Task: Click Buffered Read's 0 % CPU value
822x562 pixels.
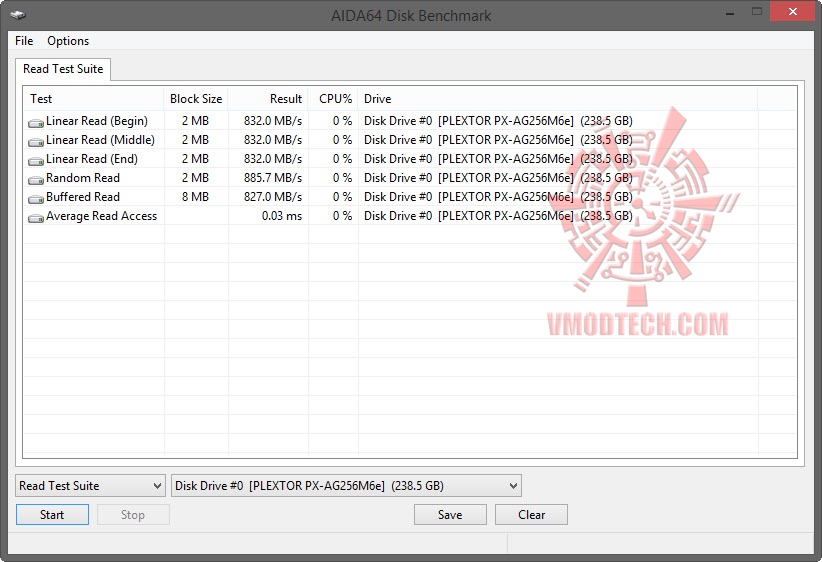Action: [x=342, y=197]
